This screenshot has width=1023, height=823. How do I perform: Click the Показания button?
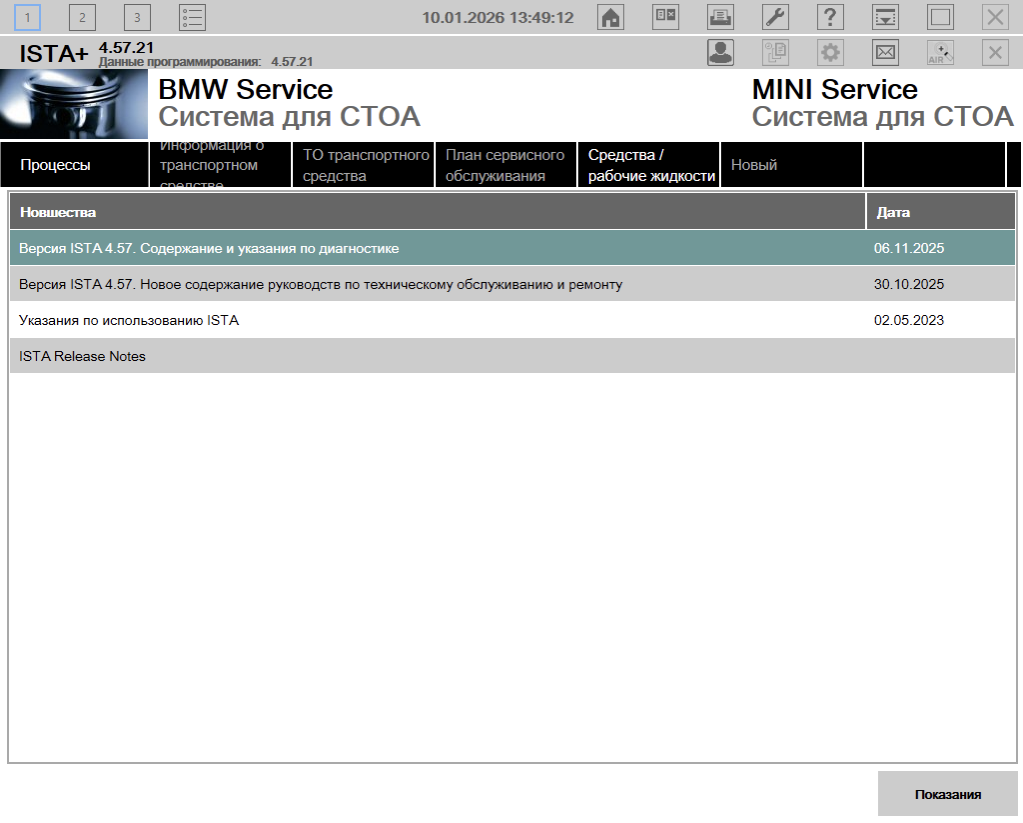[947, 794]
